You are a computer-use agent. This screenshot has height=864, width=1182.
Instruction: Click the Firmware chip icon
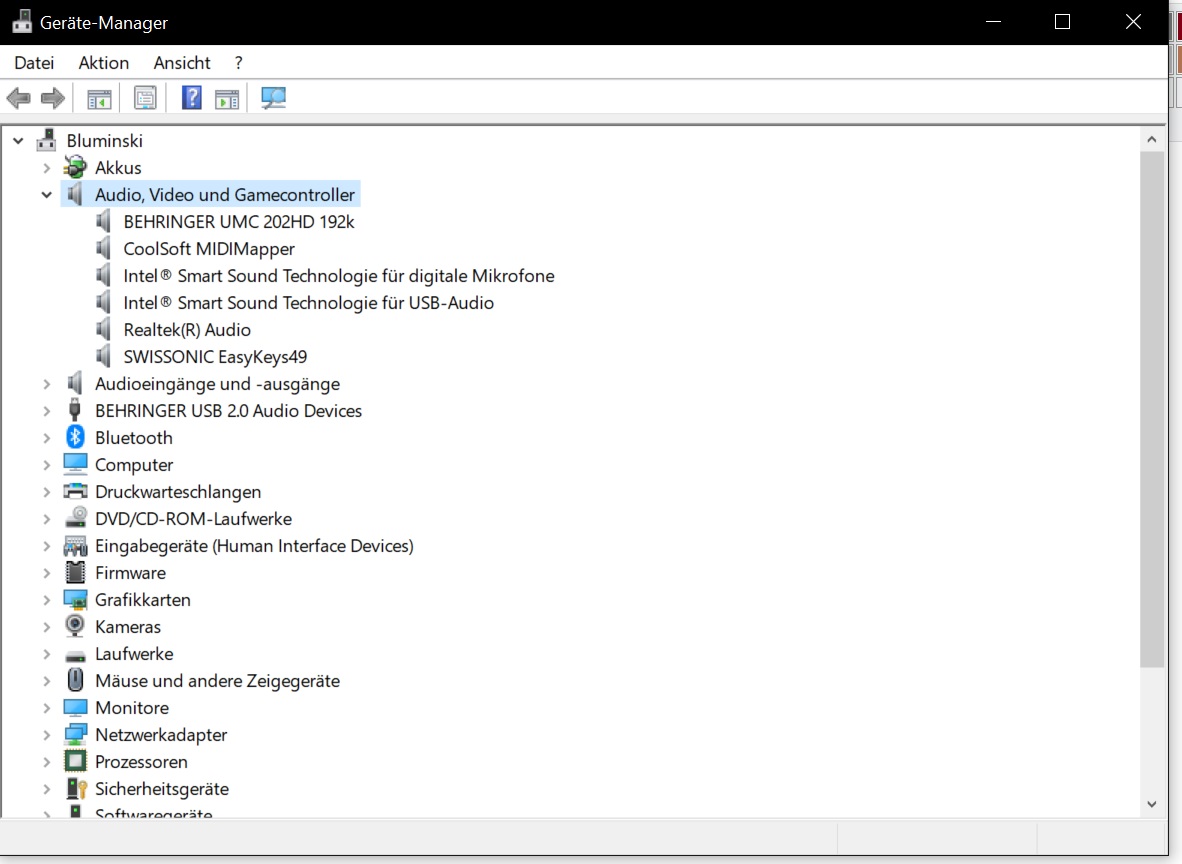click(x=75, y=572)
